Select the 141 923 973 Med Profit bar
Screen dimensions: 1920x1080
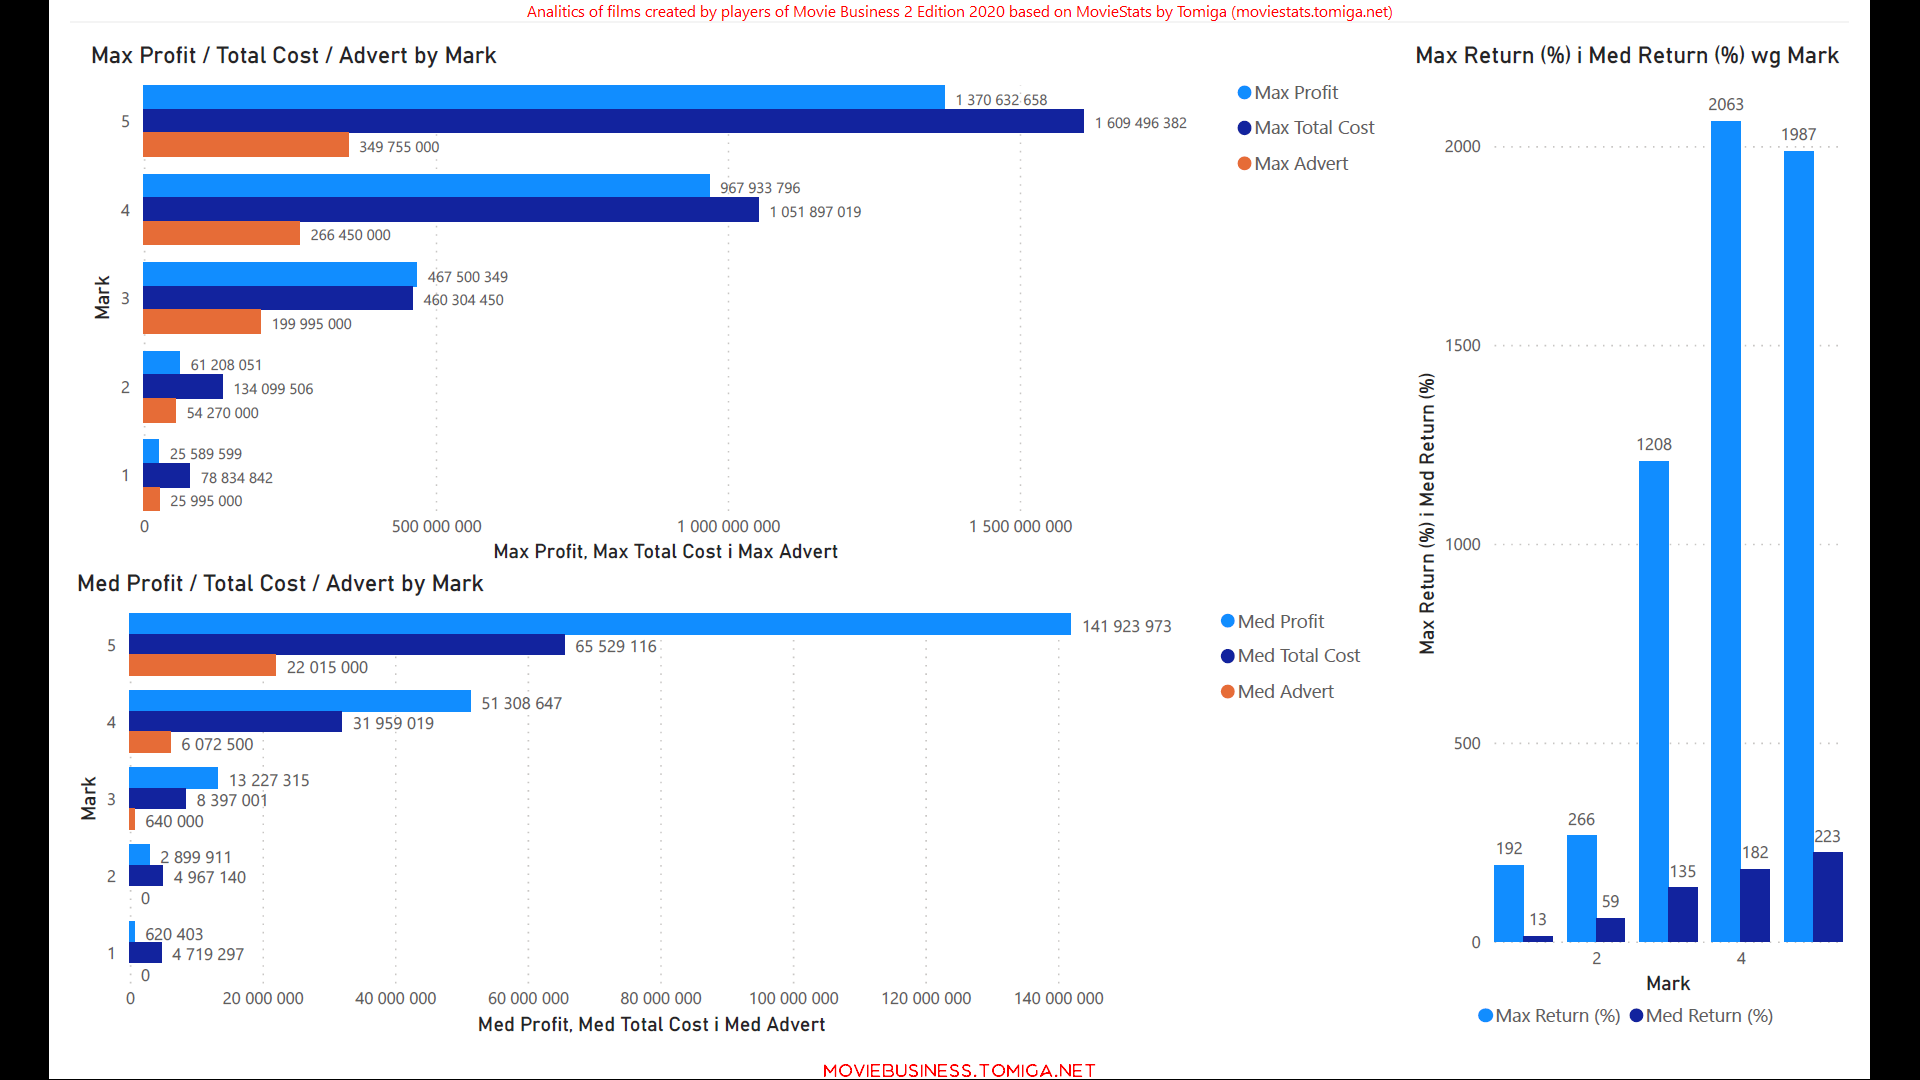coord(599,625)
